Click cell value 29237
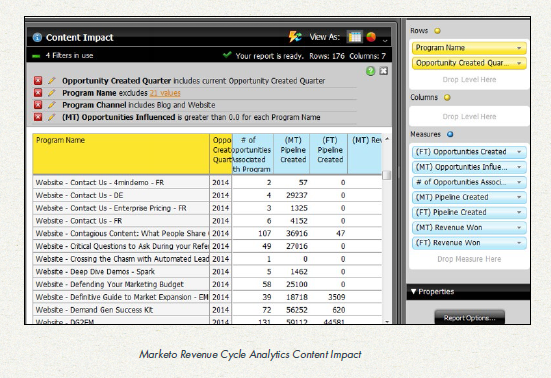The height and width of the screenshot is (378, 551). tap(297, 195)
